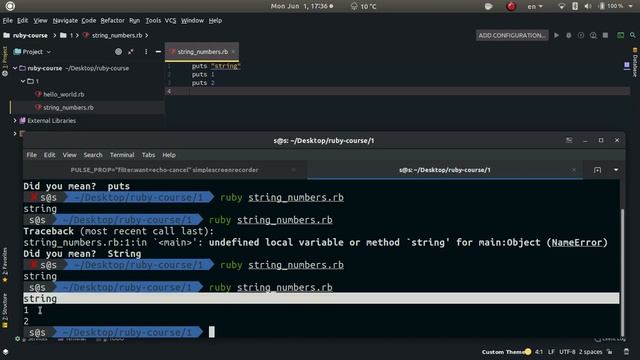Collapse ruby-course root folder
Screen dimensions: 640x360
point(15,68)
